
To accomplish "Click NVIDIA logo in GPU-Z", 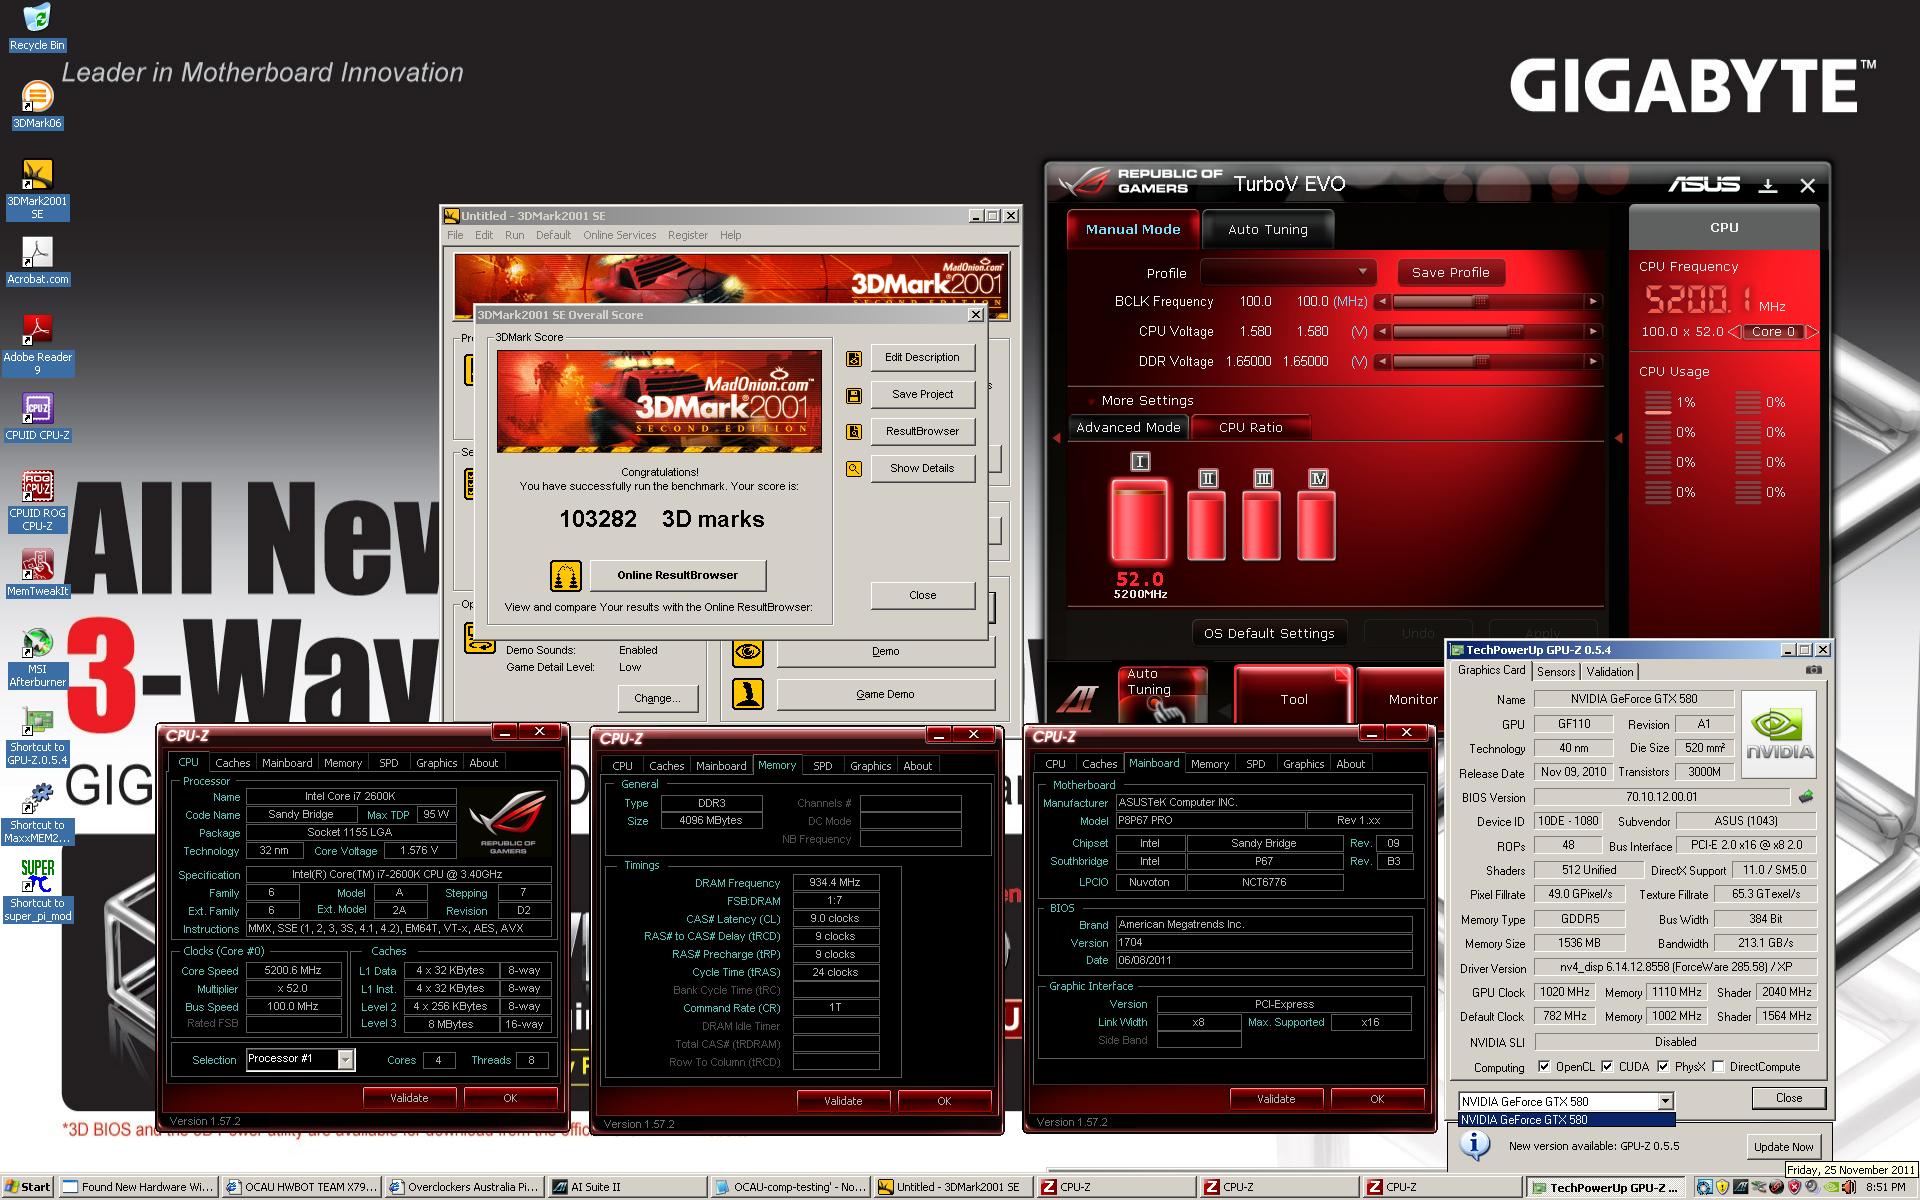I will (x=1780, y=735).
